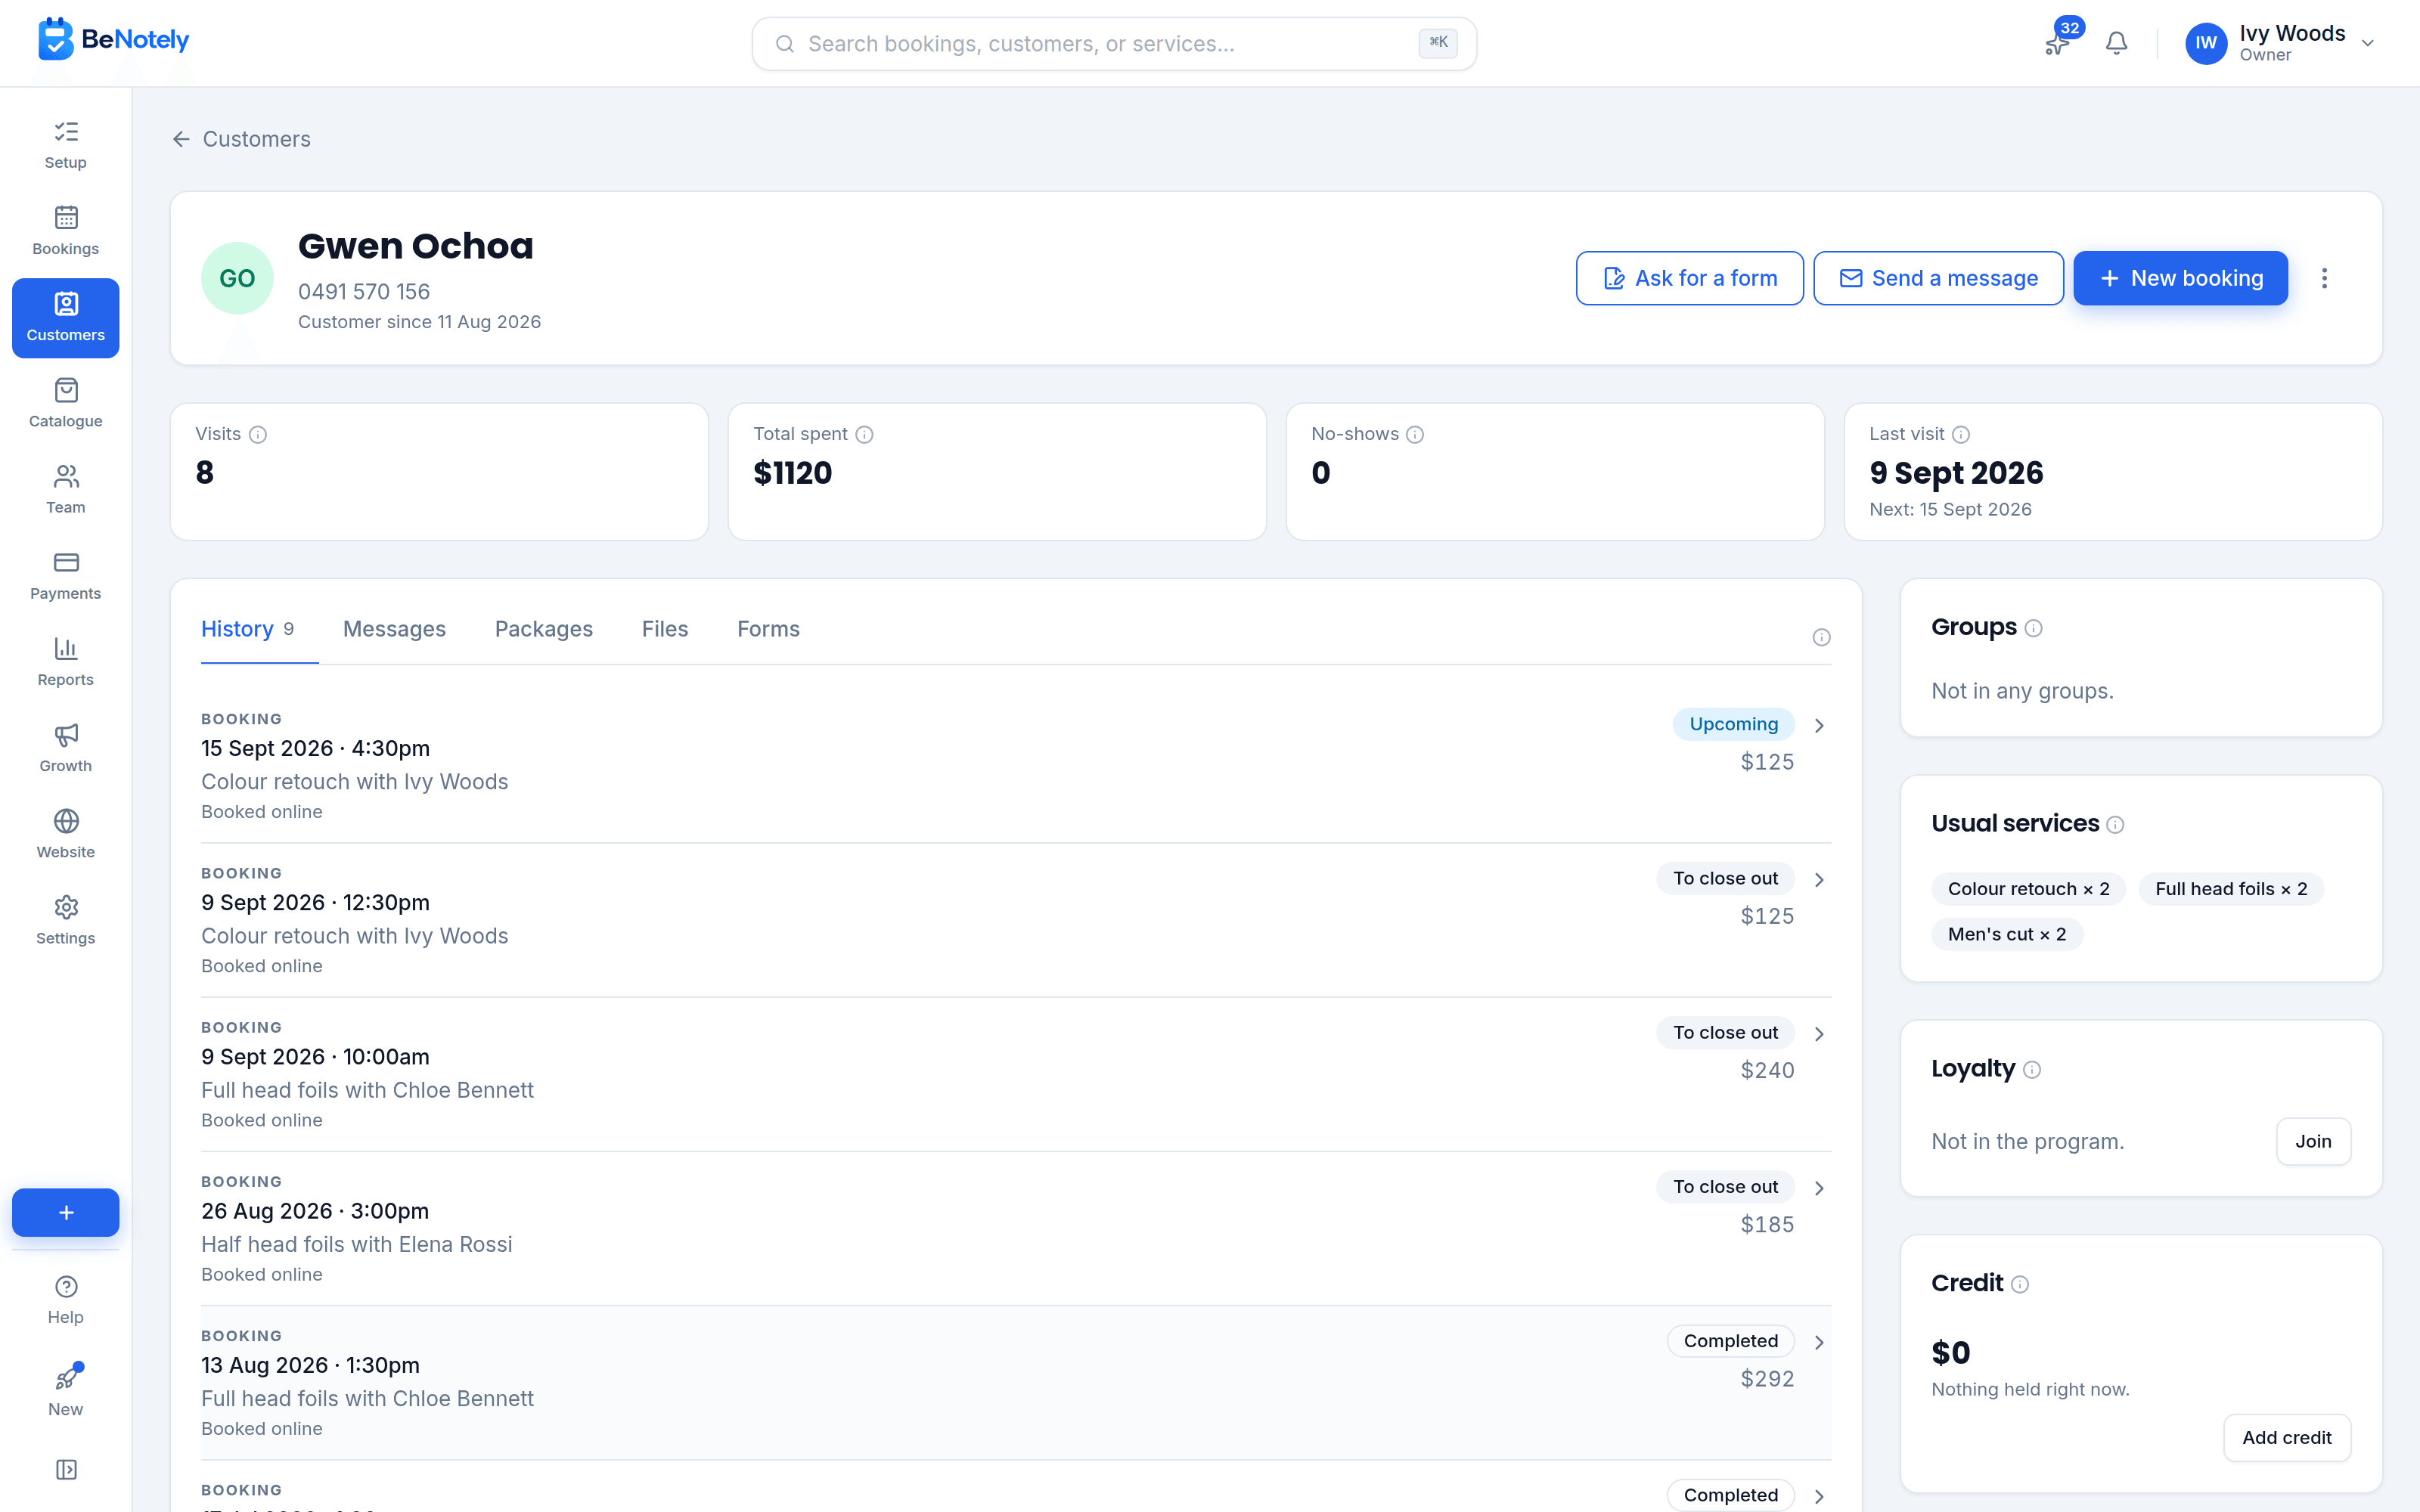
Task: Click To close out badge on $240 booking
Action: click(1725, 1032)
